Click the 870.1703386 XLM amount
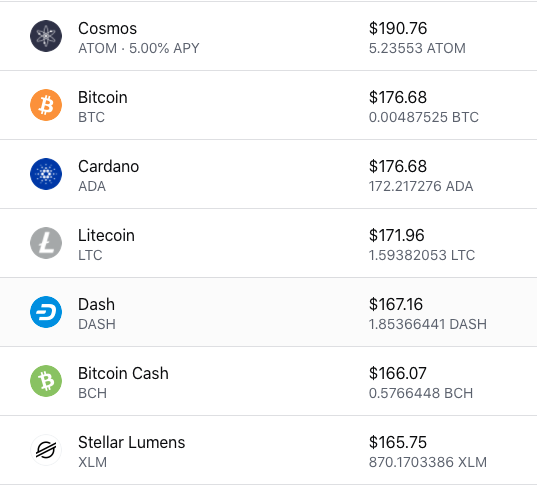Viewport: 537px width, 491px height. point(428,462)
